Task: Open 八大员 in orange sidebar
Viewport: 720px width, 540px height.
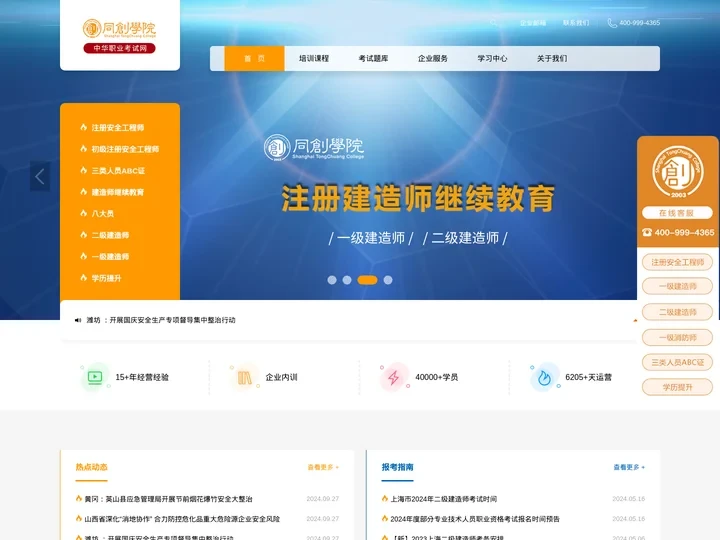Action: pyautogui.click(x=103, y=214)
